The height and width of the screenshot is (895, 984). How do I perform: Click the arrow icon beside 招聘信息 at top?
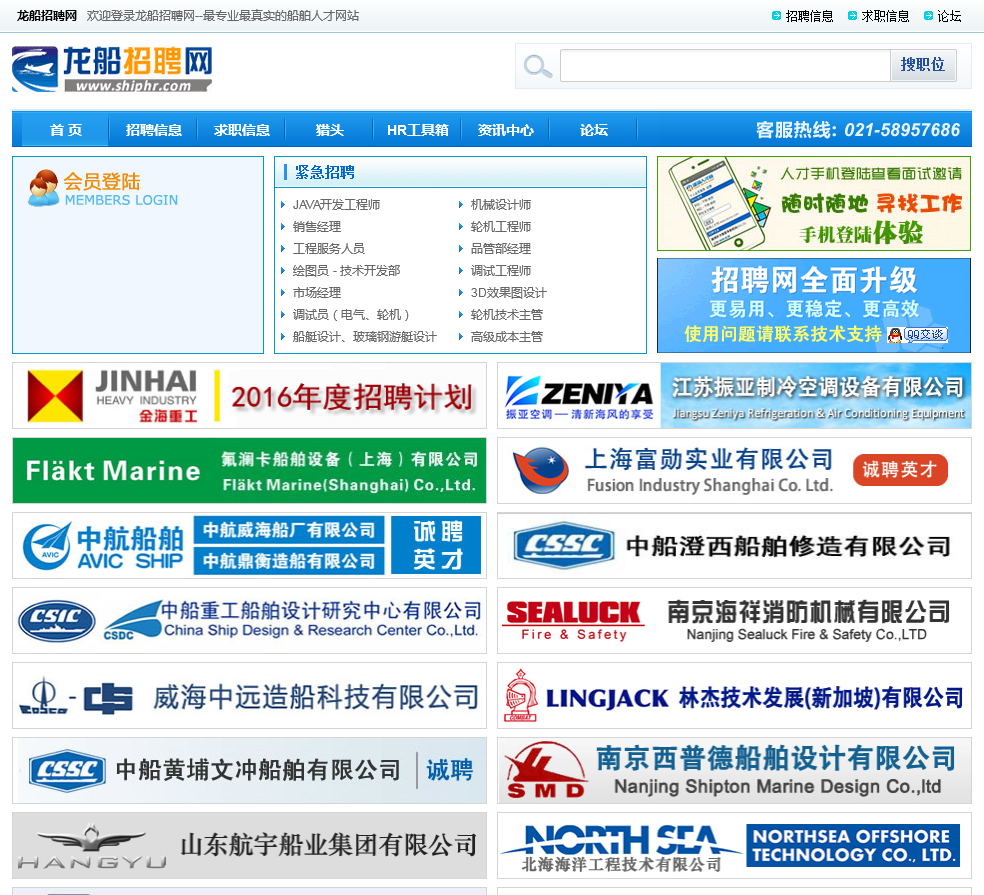click(776, 16)
